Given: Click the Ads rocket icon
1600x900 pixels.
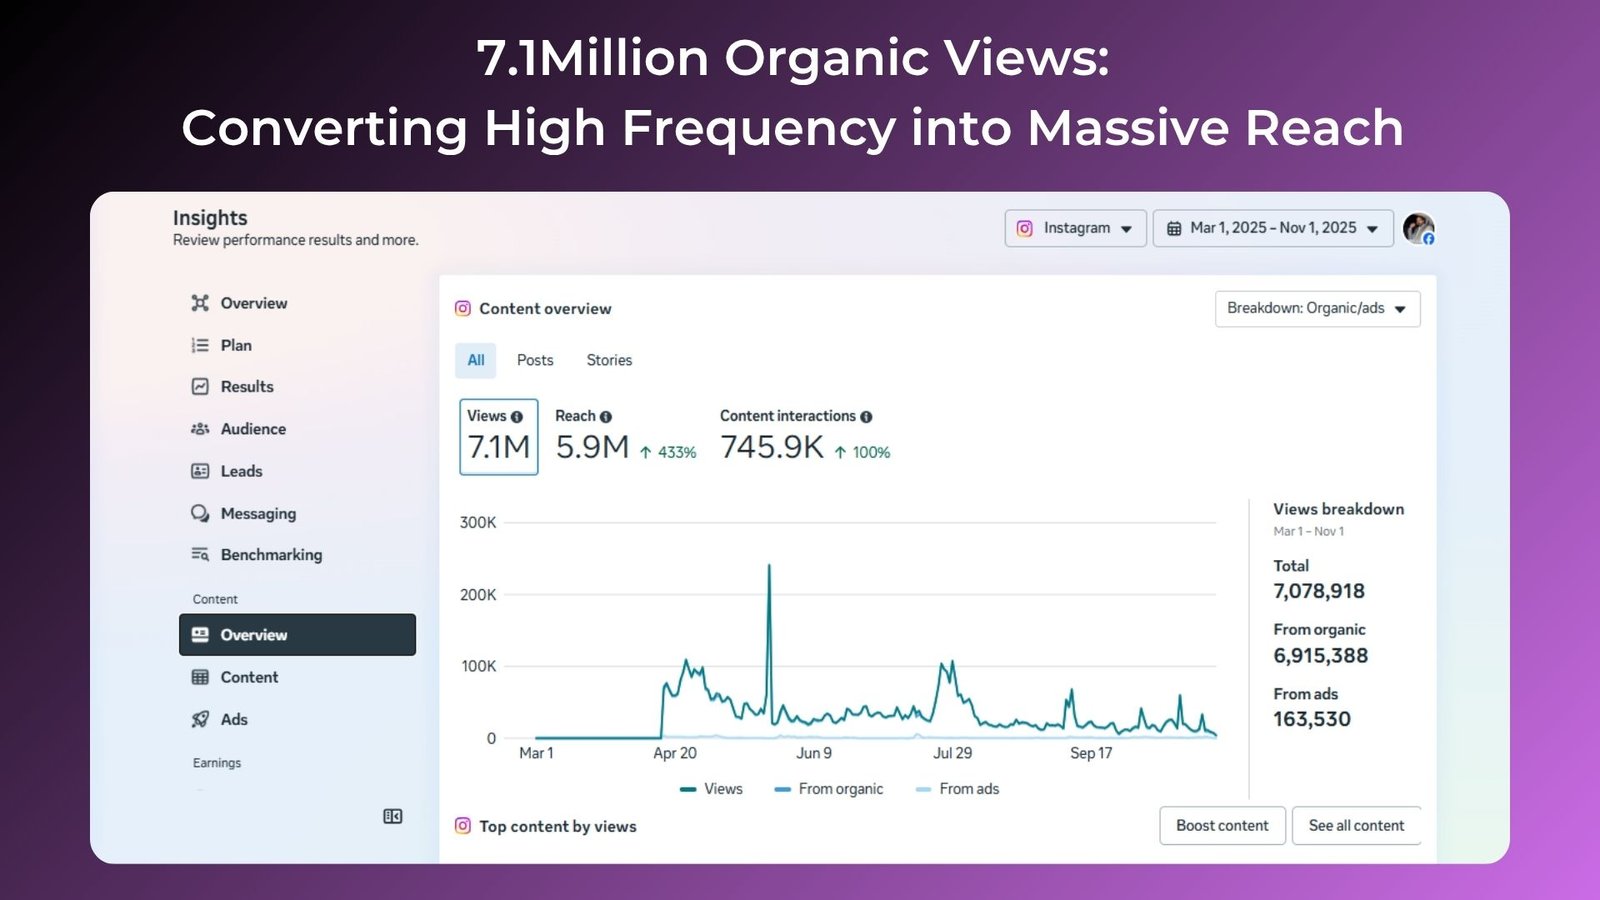Looking at the screenshot, I should point(200,719).
